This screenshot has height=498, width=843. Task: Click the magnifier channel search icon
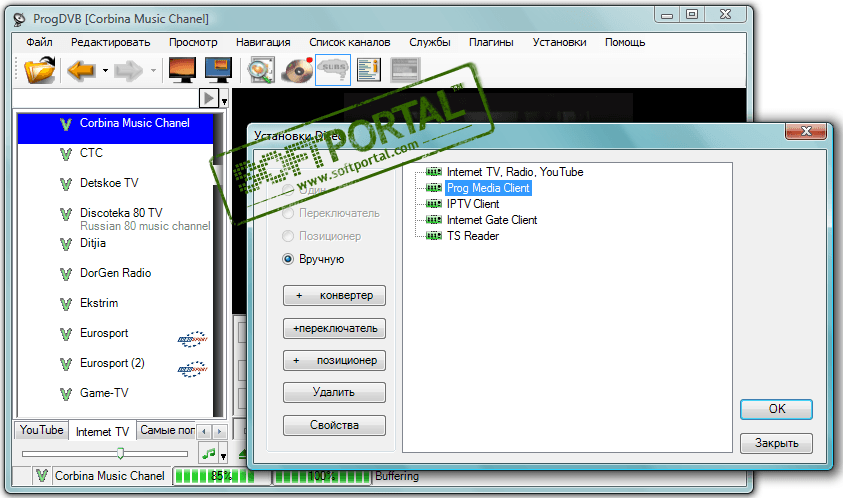point(261,70)
